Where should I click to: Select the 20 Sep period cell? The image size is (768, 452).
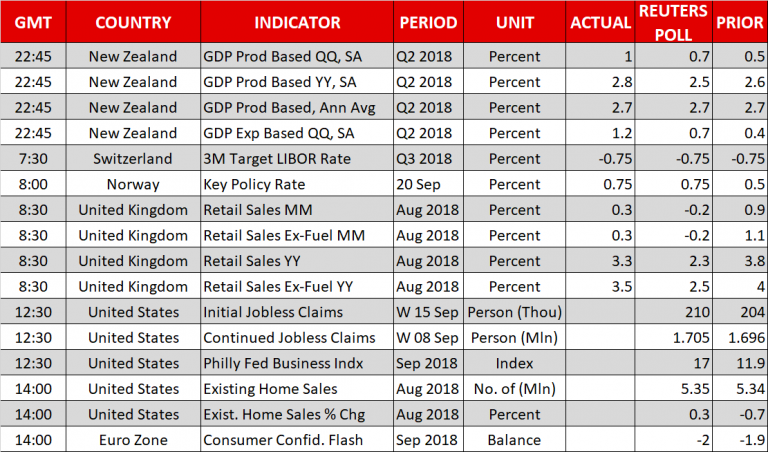tap(428, 184)
